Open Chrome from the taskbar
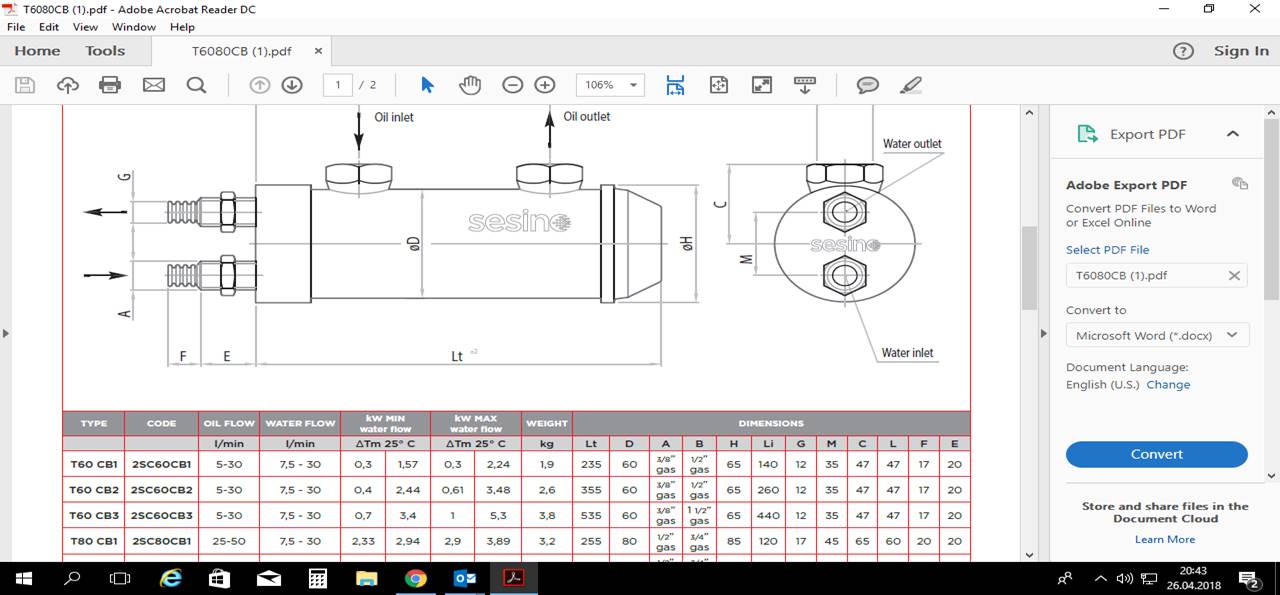 (416, 578)
